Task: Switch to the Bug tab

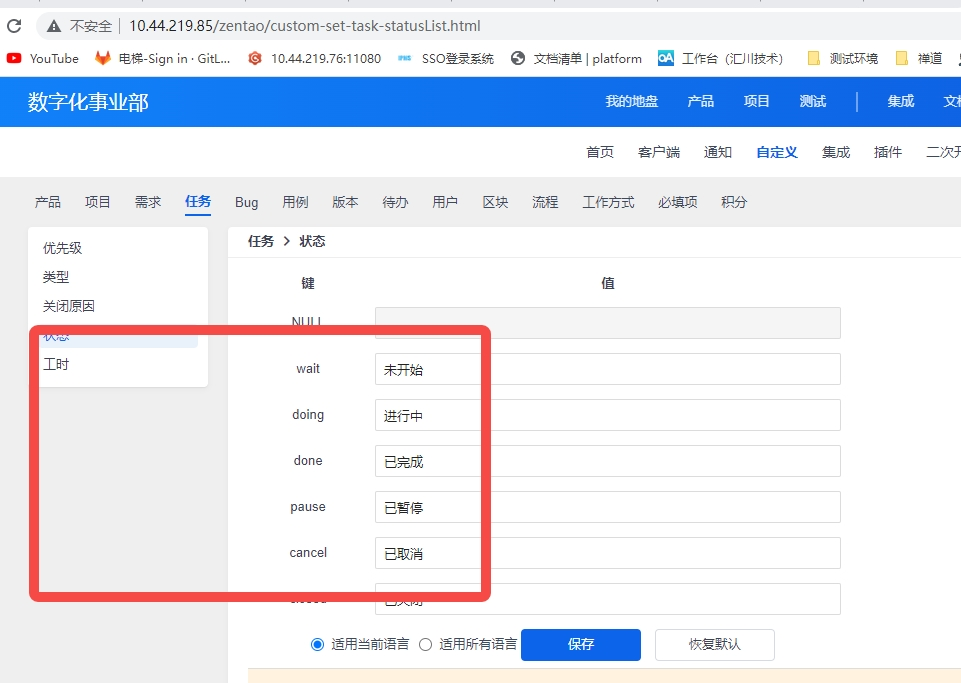Action: (247, 202)
